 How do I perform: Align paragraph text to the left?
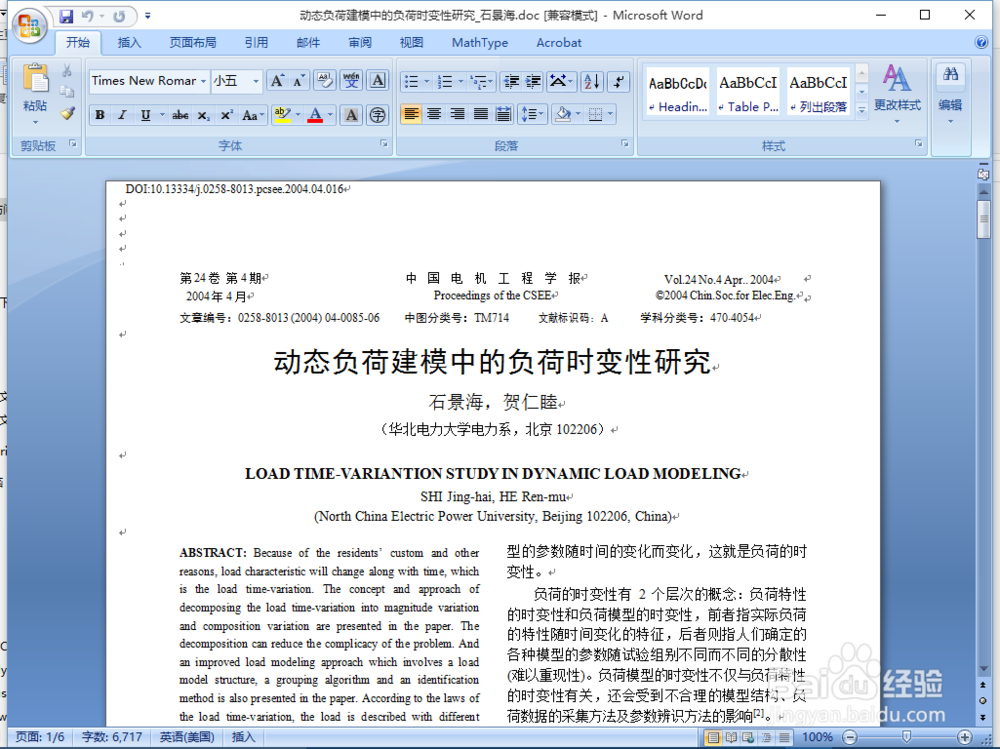click(x=411, y=115)
